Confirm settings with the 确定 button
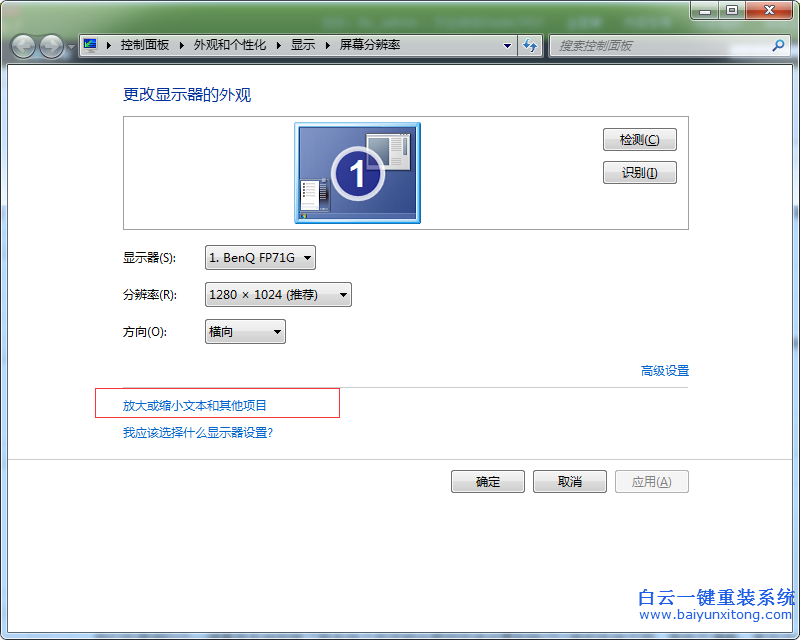Screen dimensions: 800x640 point(487,481)
